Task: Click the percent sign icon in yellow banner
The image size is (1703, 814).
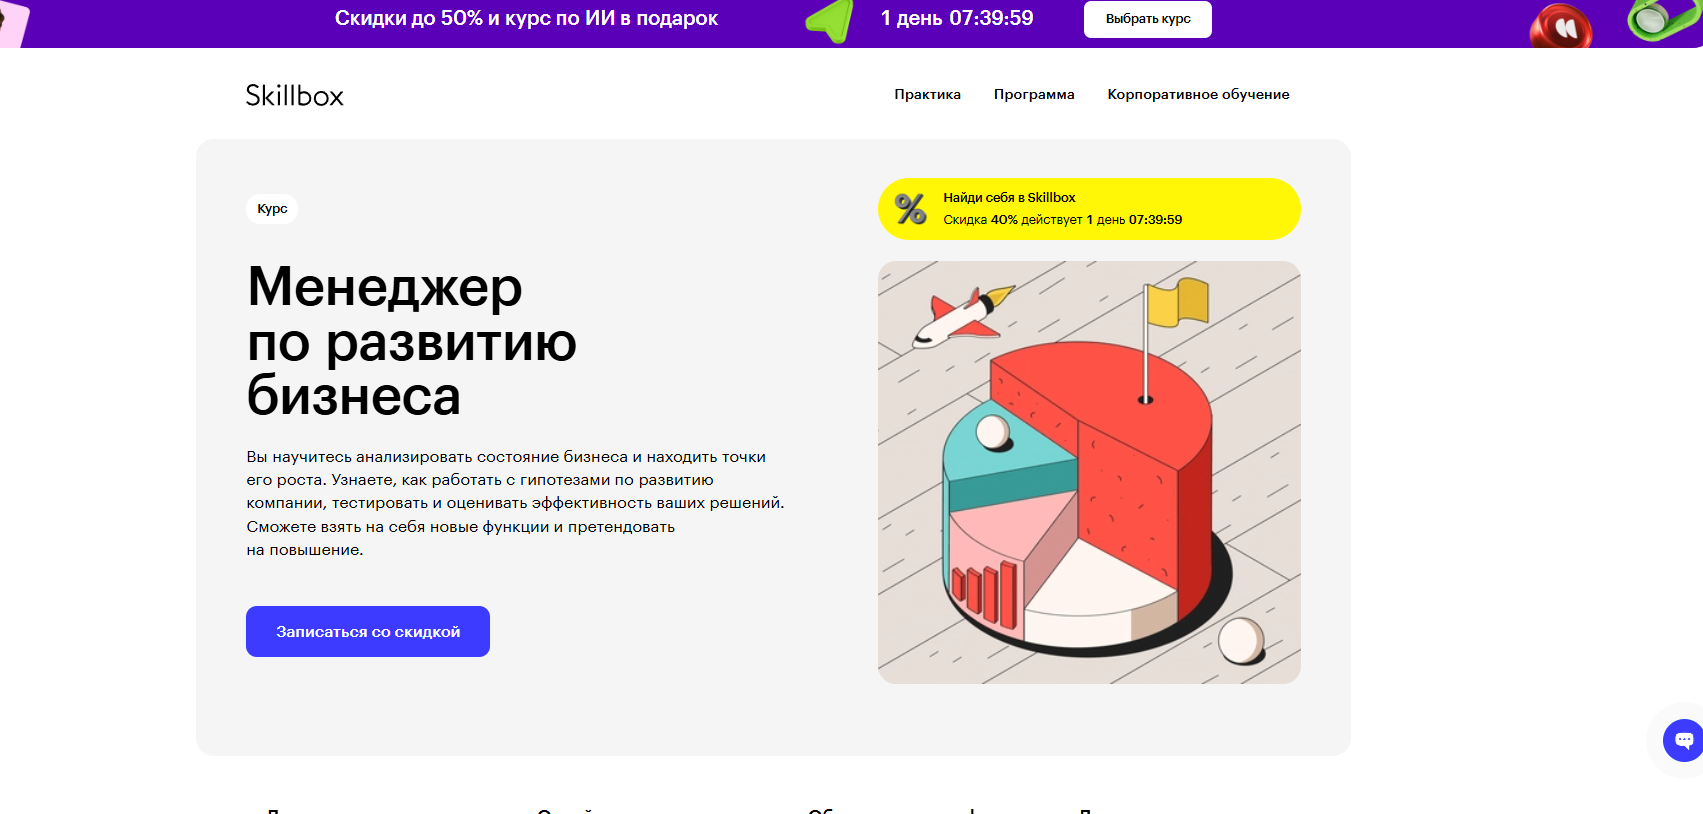Action: point(910,209)
